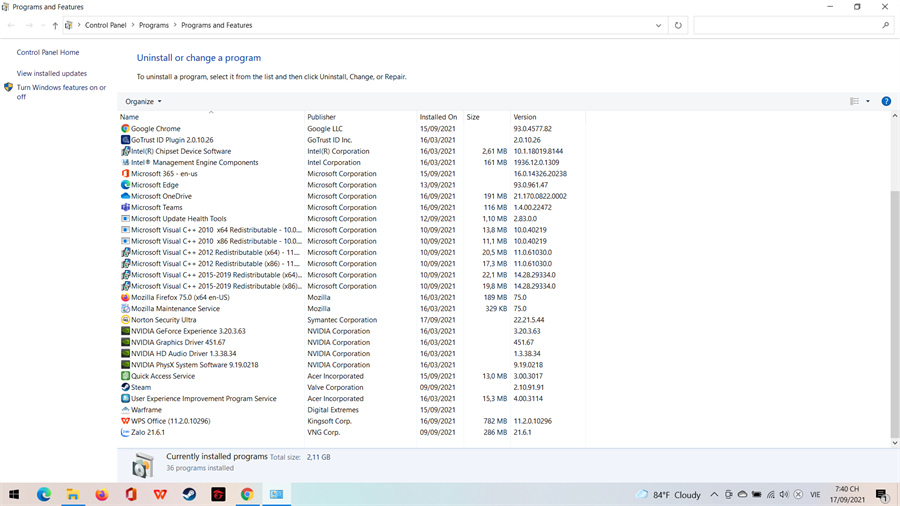
Task: Click View installed updates link
Action: click(52, 73)
